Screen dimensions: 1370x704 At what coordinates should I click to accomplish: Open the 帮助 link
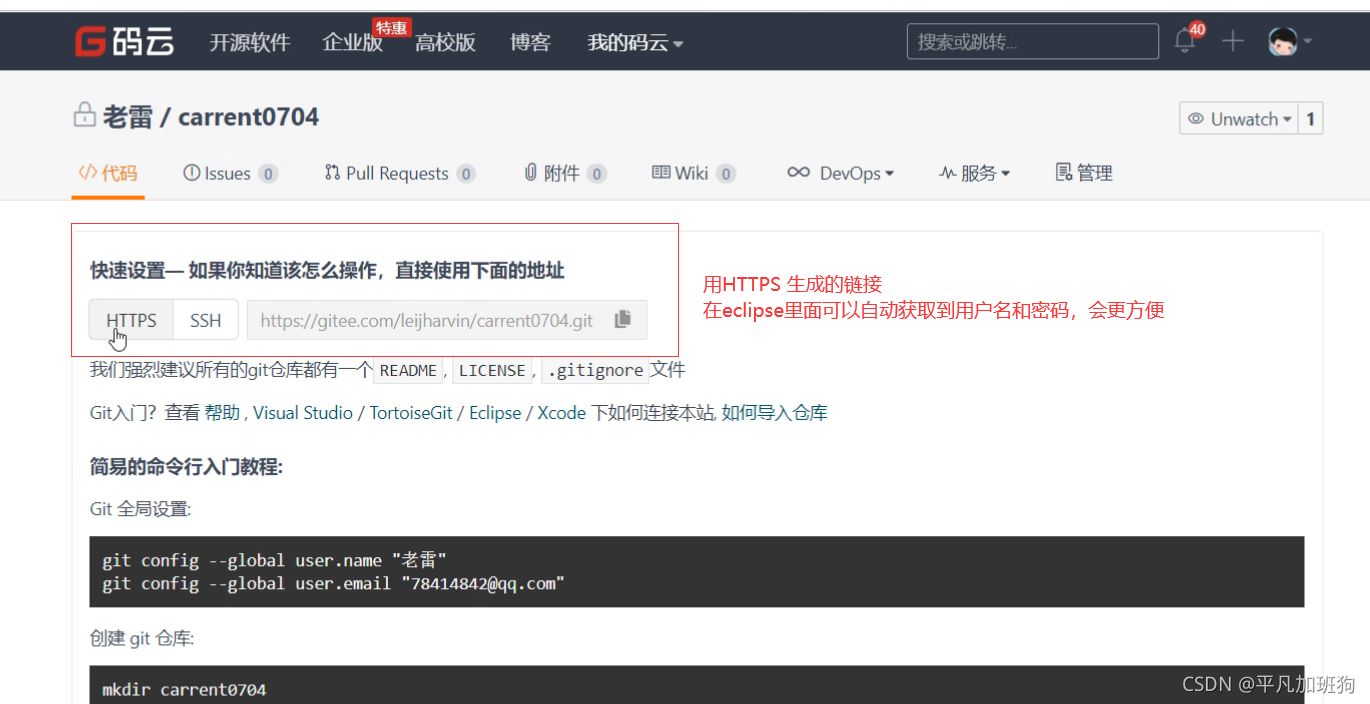[222, 413]
